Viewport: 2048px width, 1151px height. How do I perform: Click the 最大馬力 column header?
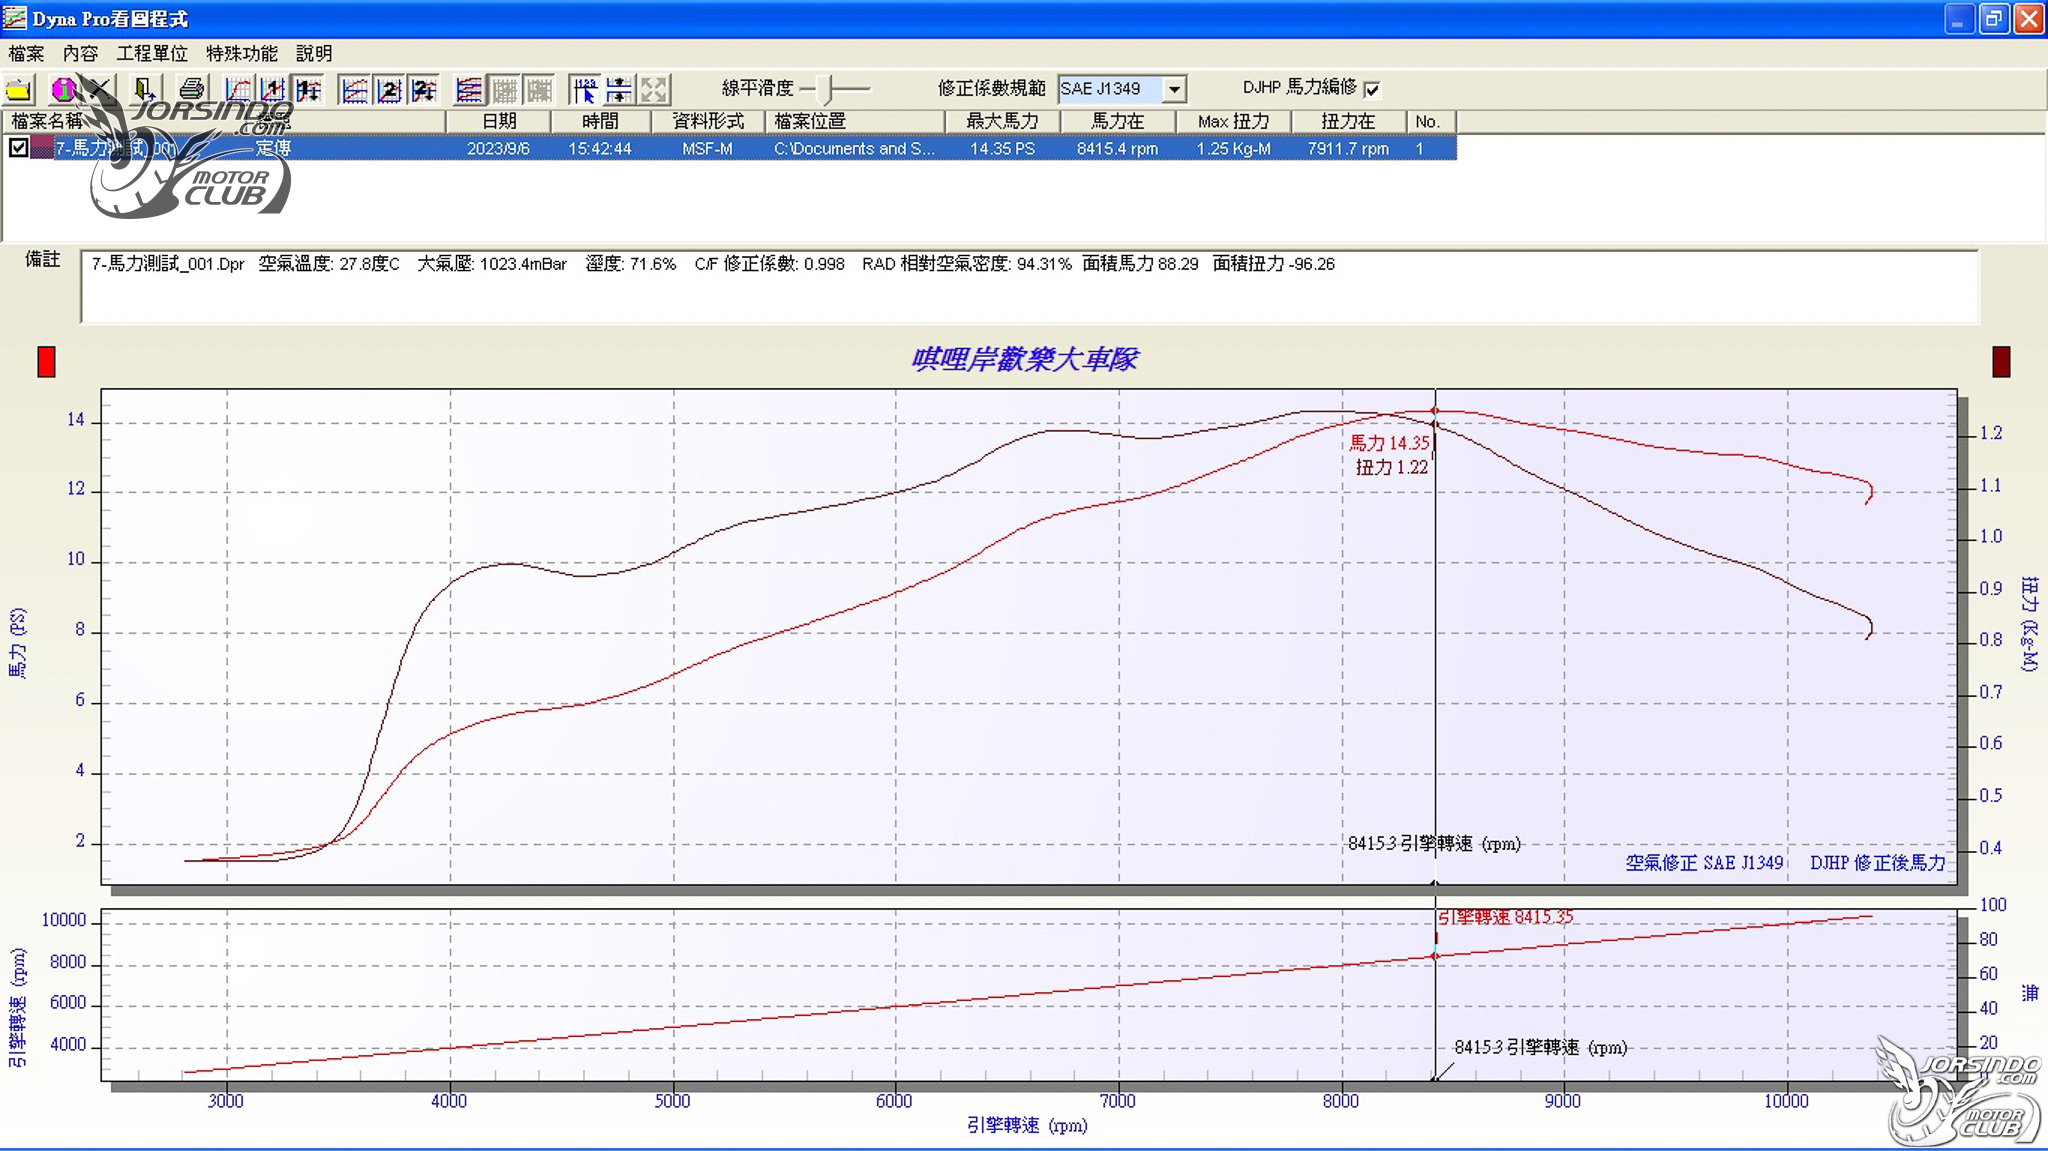click(1002, 121)
